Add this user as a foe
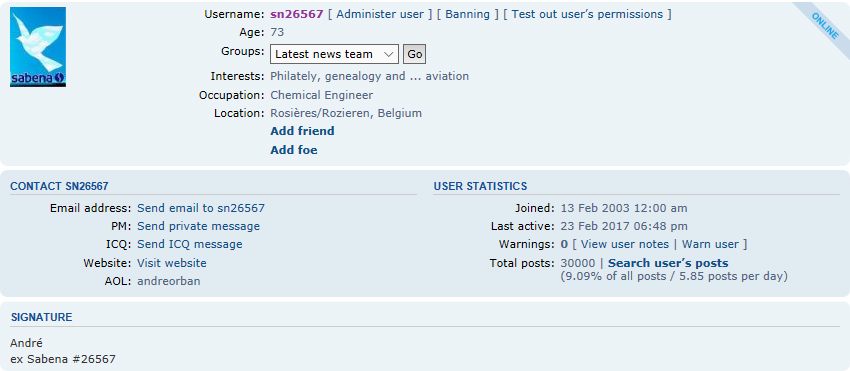The image size is (850, 371). (x=294, y=150)
